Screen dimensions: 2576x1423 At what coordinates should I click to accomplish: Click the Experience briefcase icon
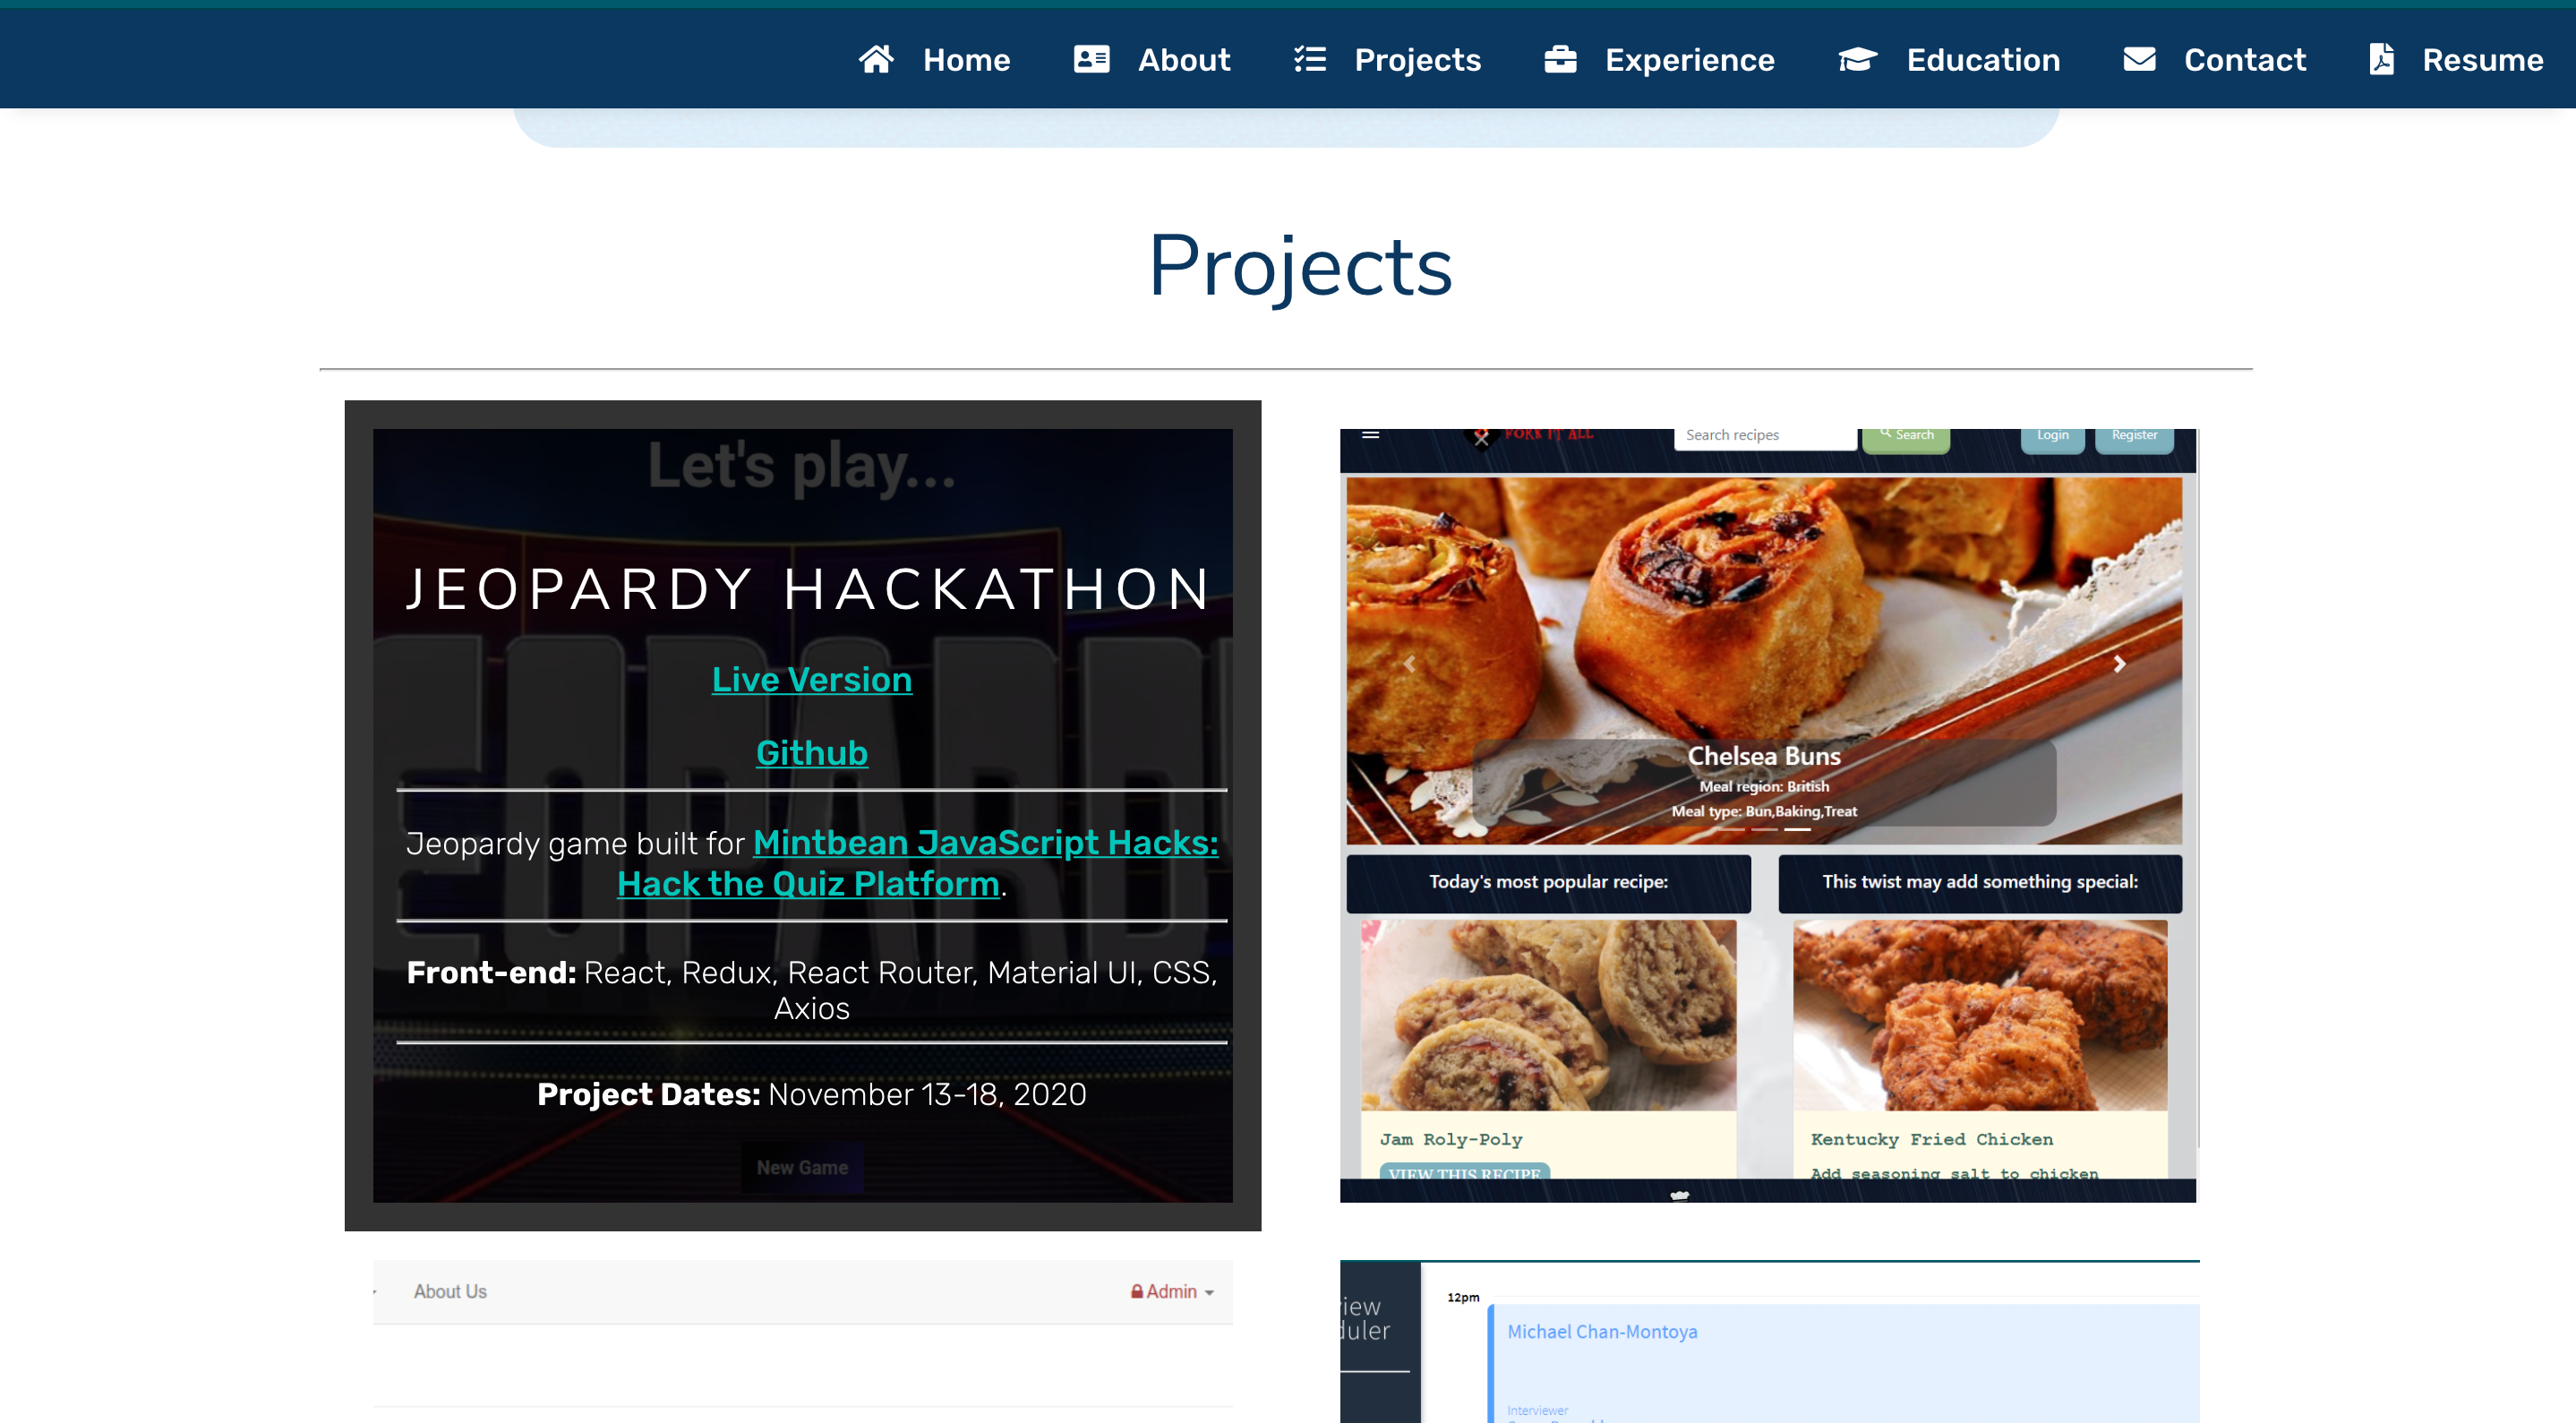(1560, 59)
